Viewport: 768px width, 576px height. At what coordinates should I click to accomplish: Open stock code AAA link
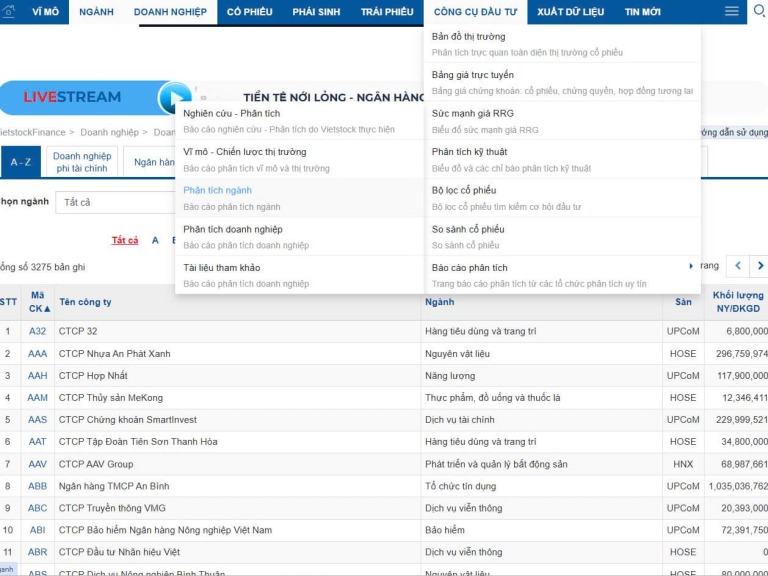pyautogui.click(x=38, y=354)
